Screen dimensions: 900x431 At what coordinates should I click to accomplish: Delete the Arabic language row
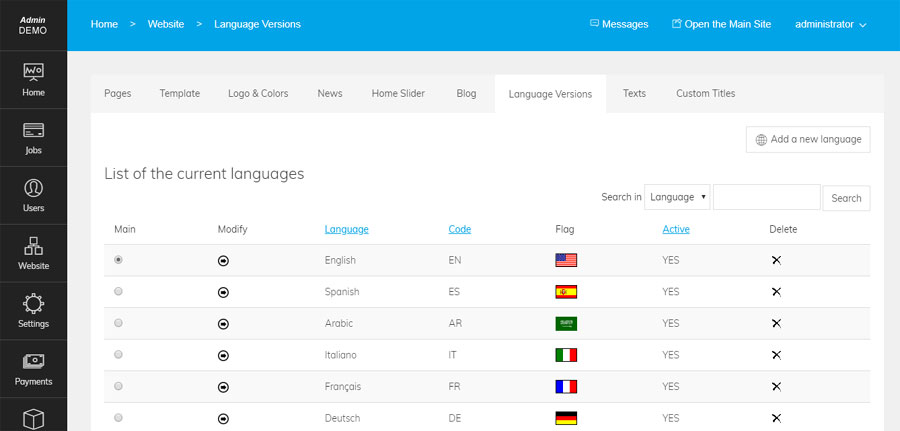pos(776,324)
